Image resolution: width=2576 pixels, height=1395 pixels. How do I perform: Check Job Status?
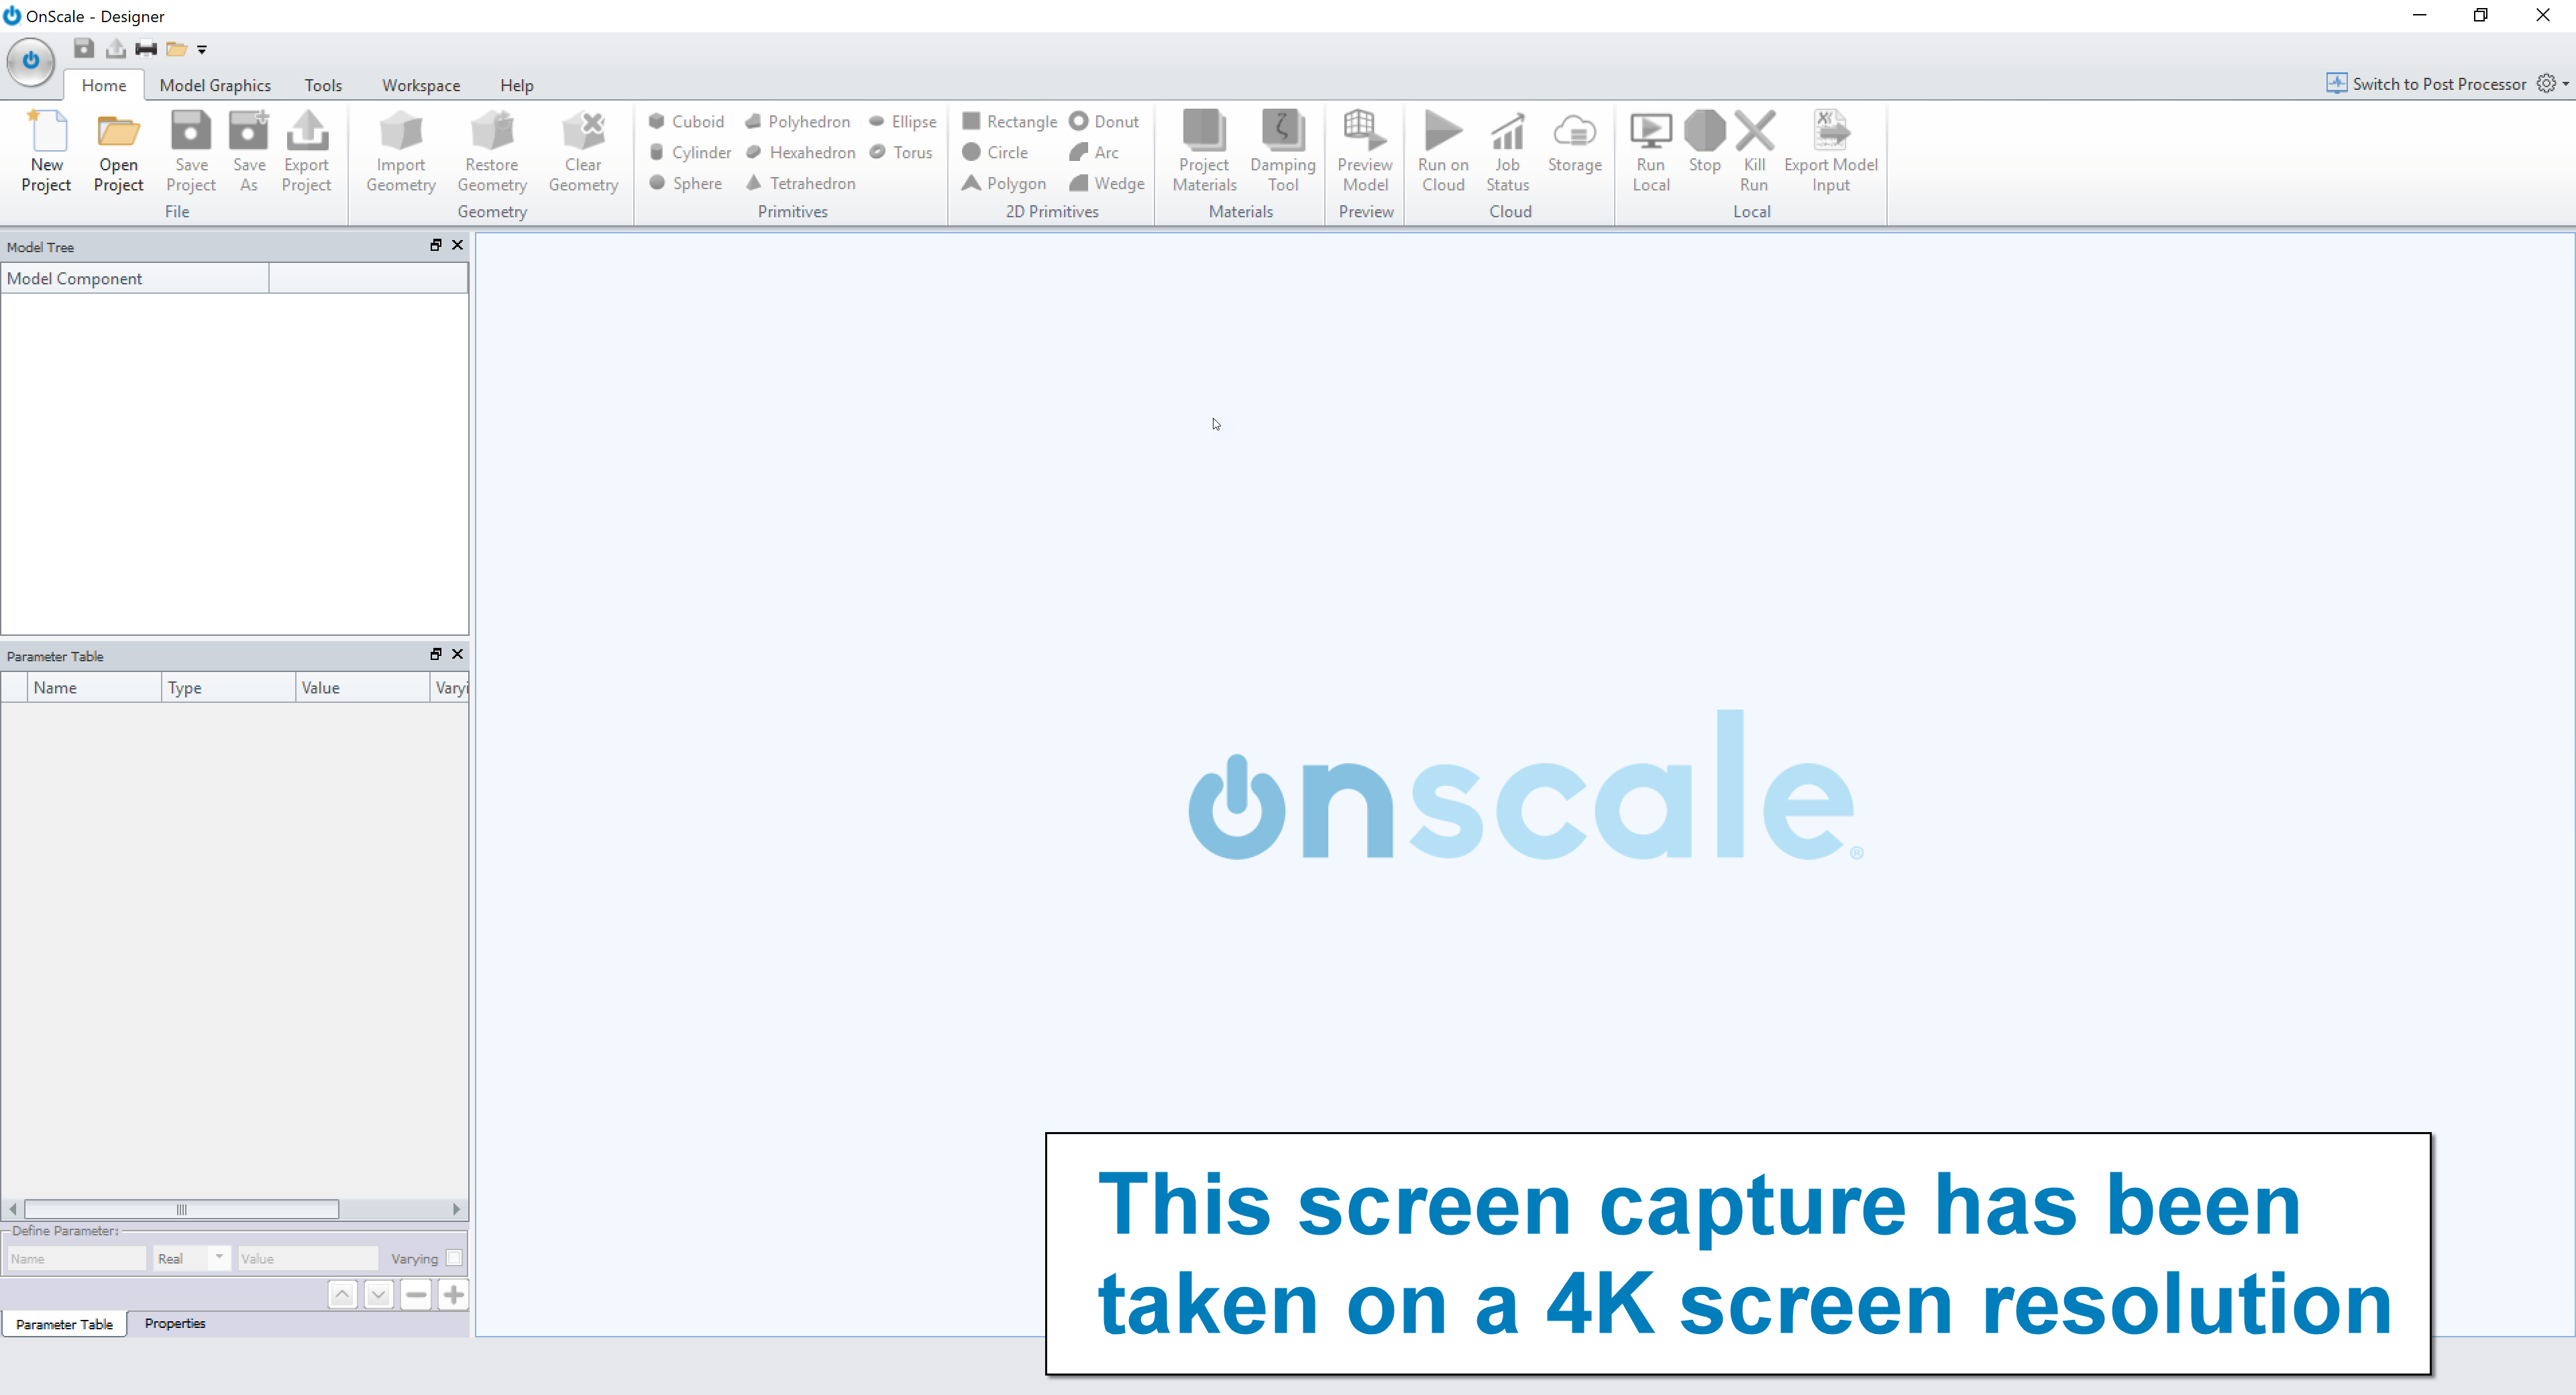point(1507,151)
